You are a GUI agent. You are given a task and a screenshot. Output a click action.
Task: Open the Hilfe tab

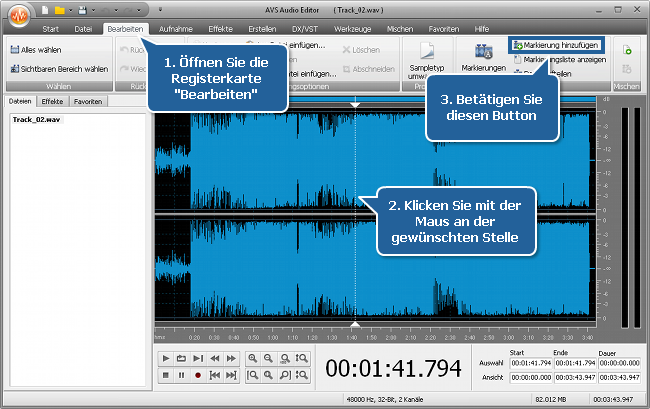tap(482, 29)
